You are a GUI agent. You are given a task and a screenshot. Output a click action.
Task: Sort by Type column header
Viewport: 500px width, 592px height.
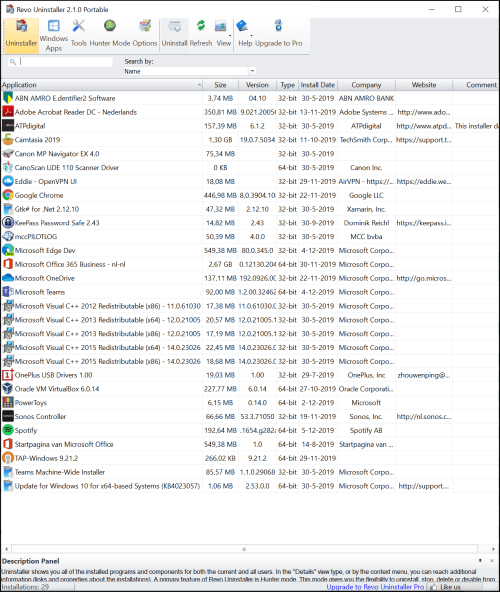[x=287, y=85]
